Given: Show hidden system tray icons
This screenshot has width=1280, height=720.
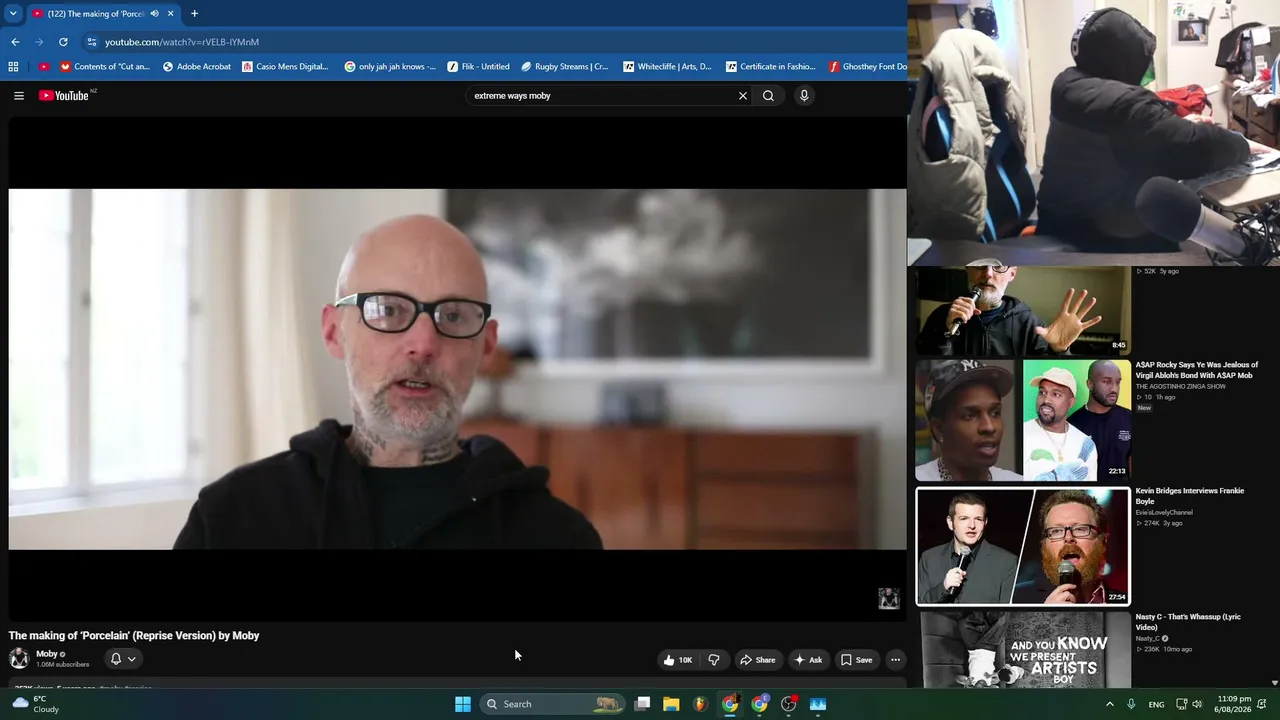Looking at the screenshot, I should (1109, 704).
